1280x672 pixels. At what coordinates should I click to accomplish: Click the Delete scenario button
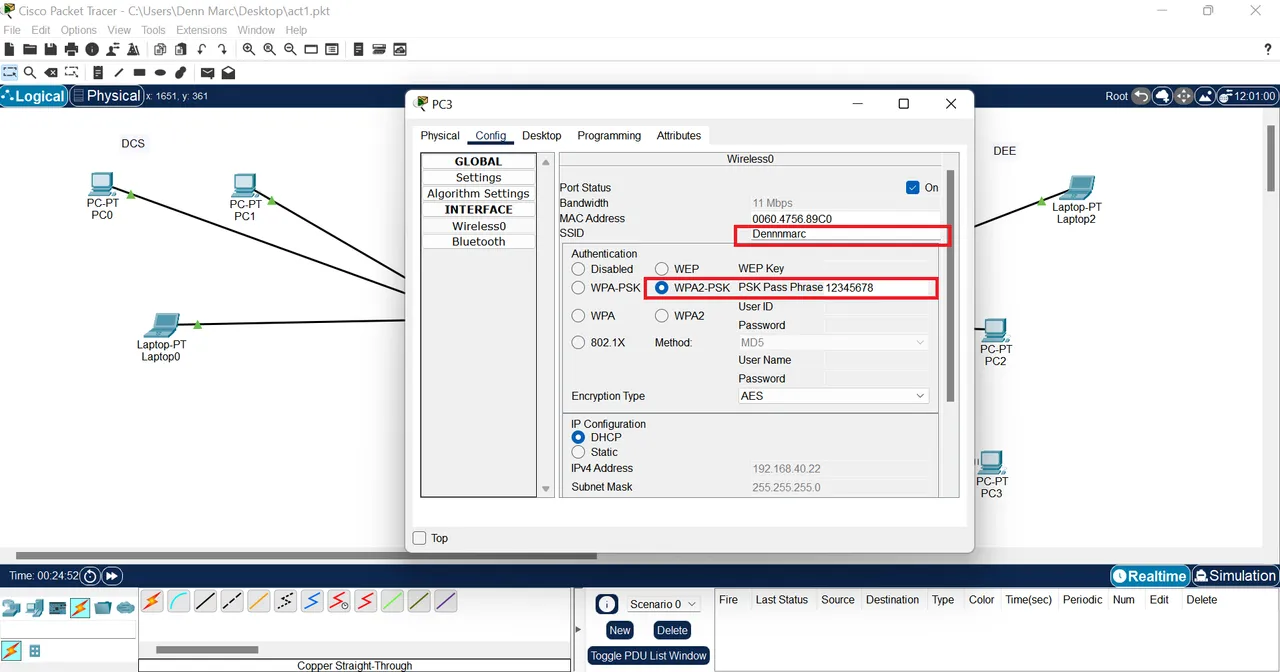tap(672, 630)
